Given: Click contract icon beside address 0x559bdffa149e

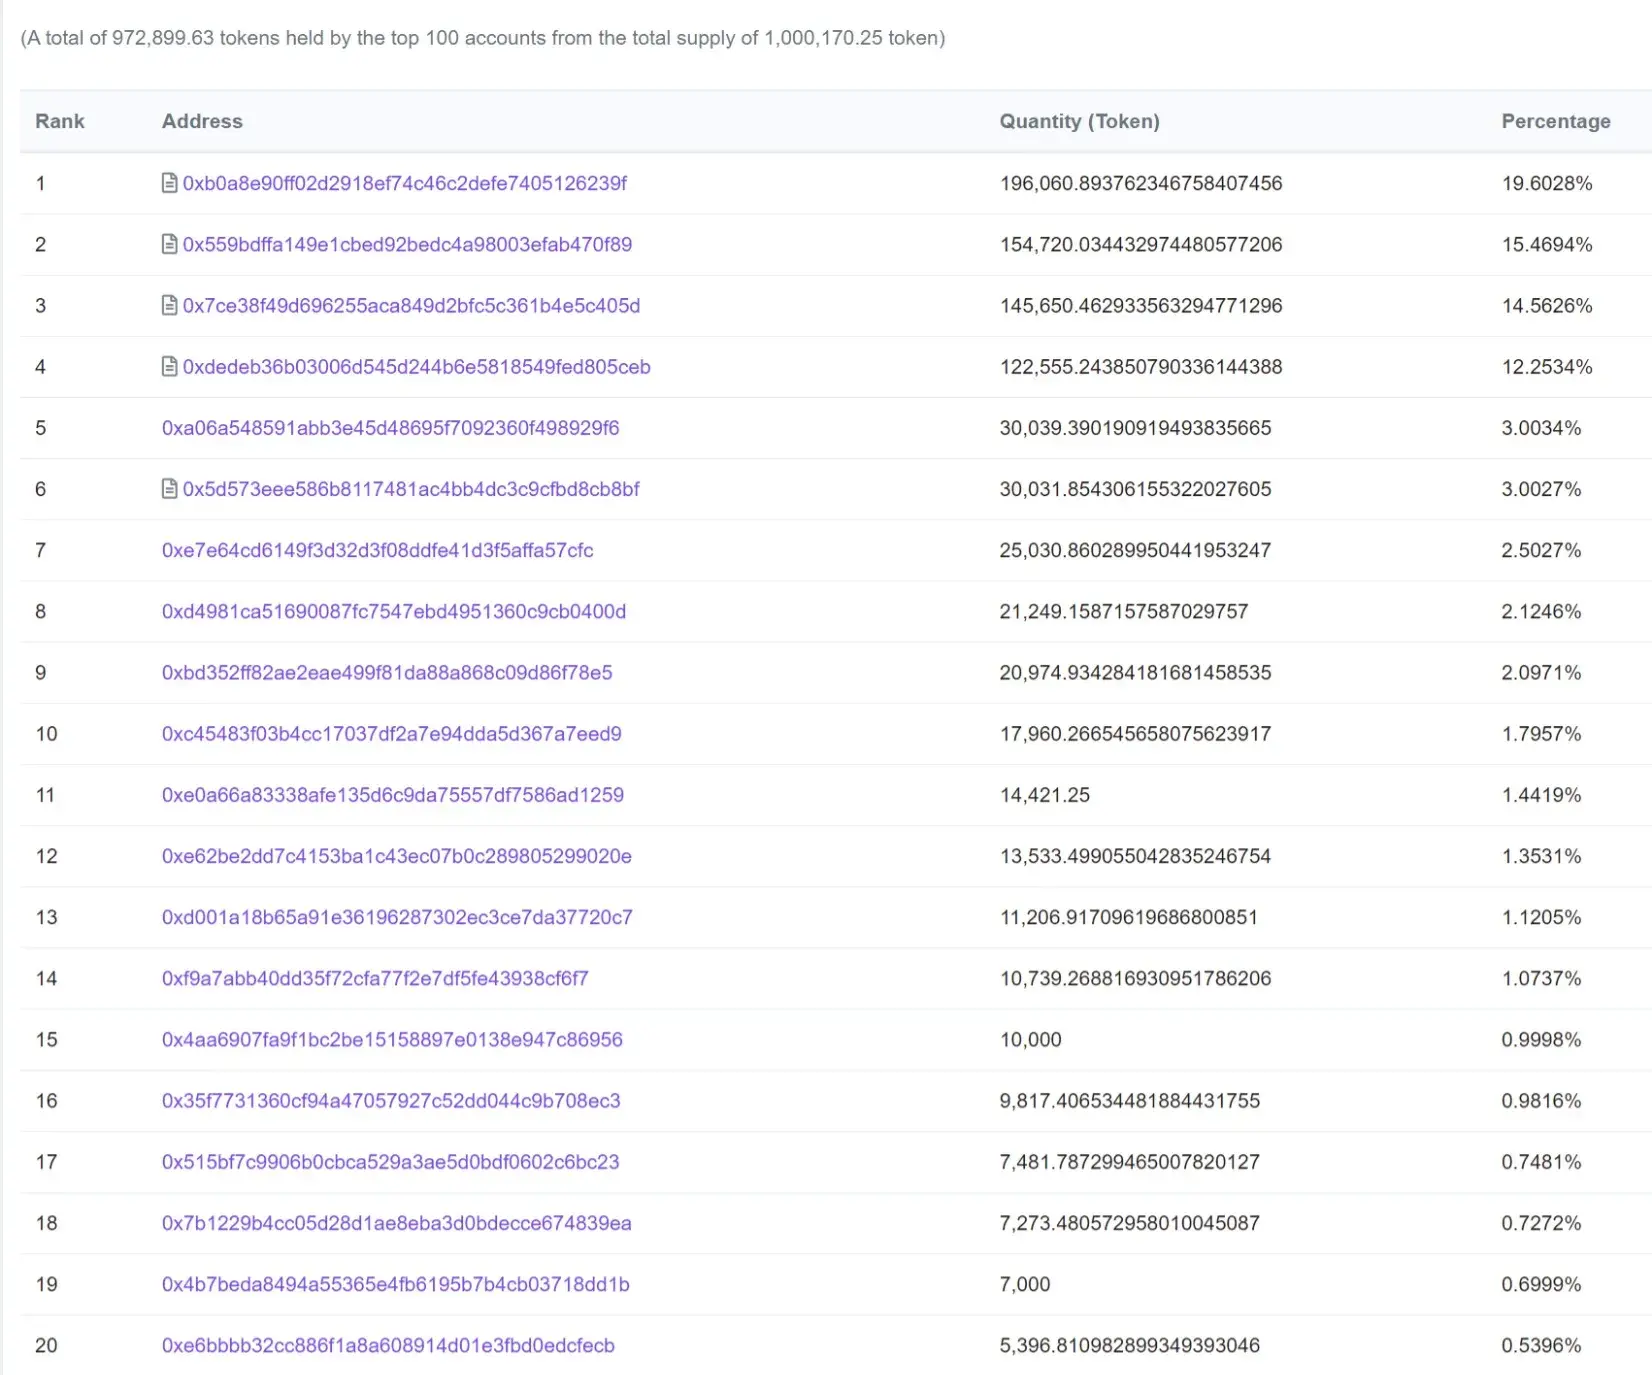Looking at the screenshot, I should (170, 244).
